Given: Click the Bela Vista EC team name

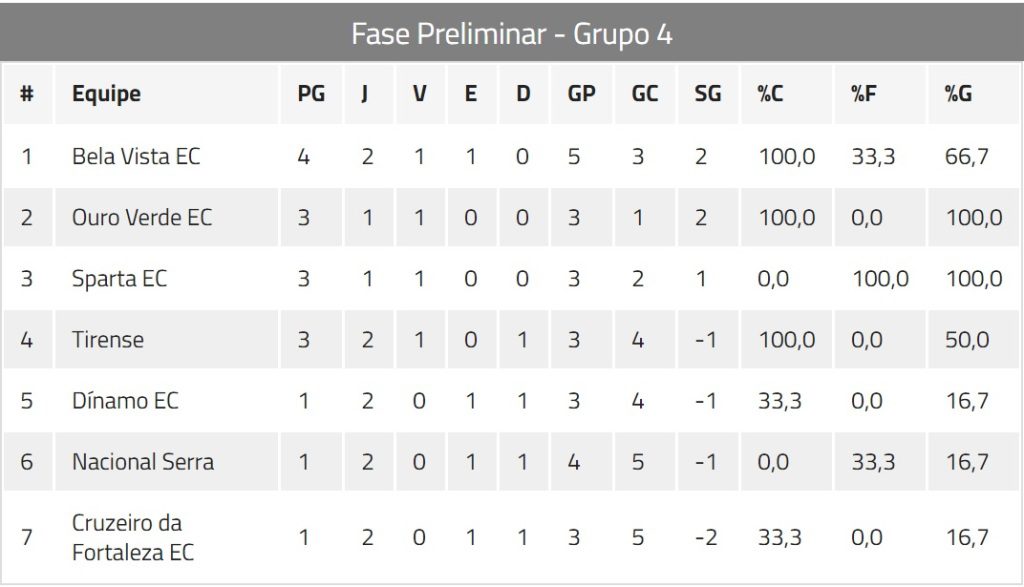Looking at the screenshot, I should [x=136, y=157].
